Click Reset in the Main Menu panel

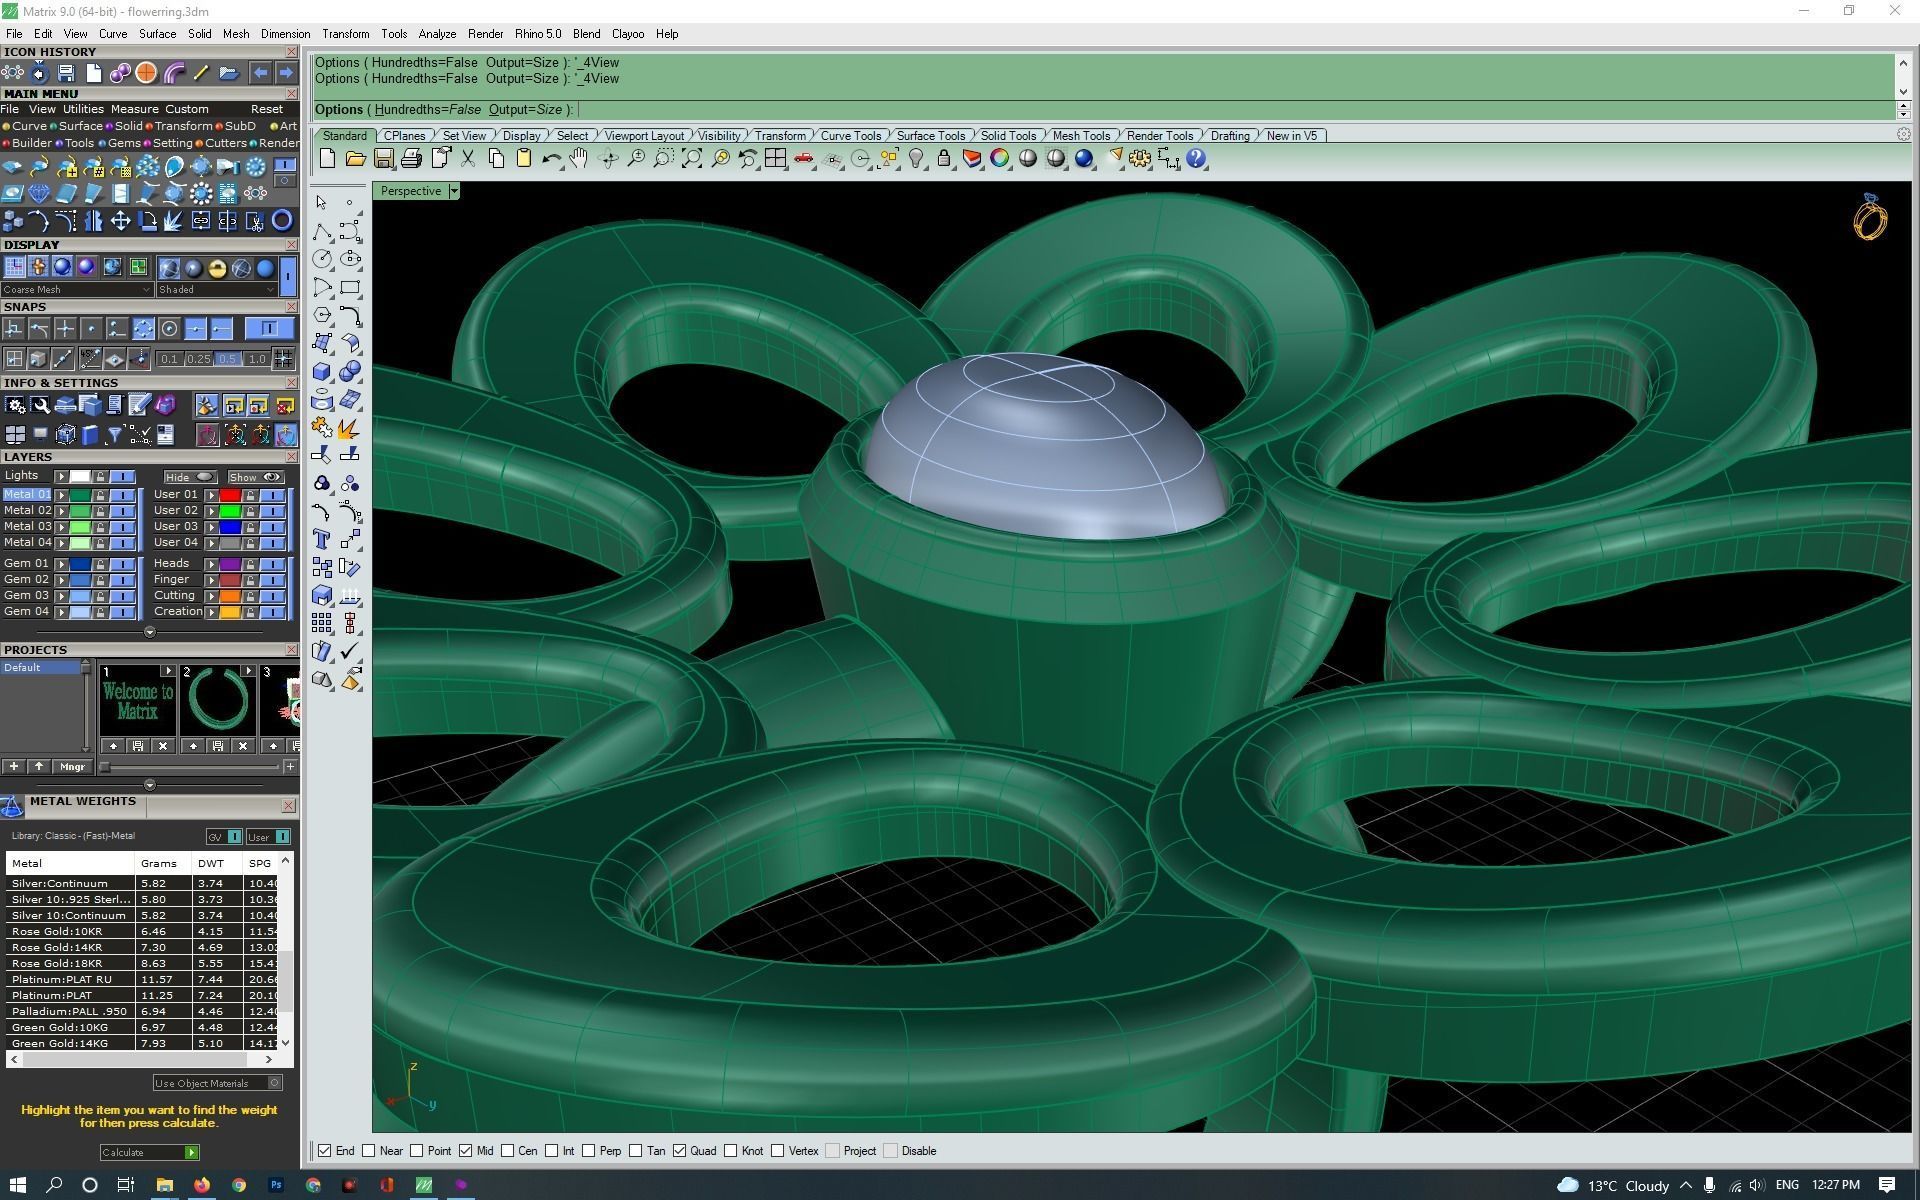click(267, 109)
